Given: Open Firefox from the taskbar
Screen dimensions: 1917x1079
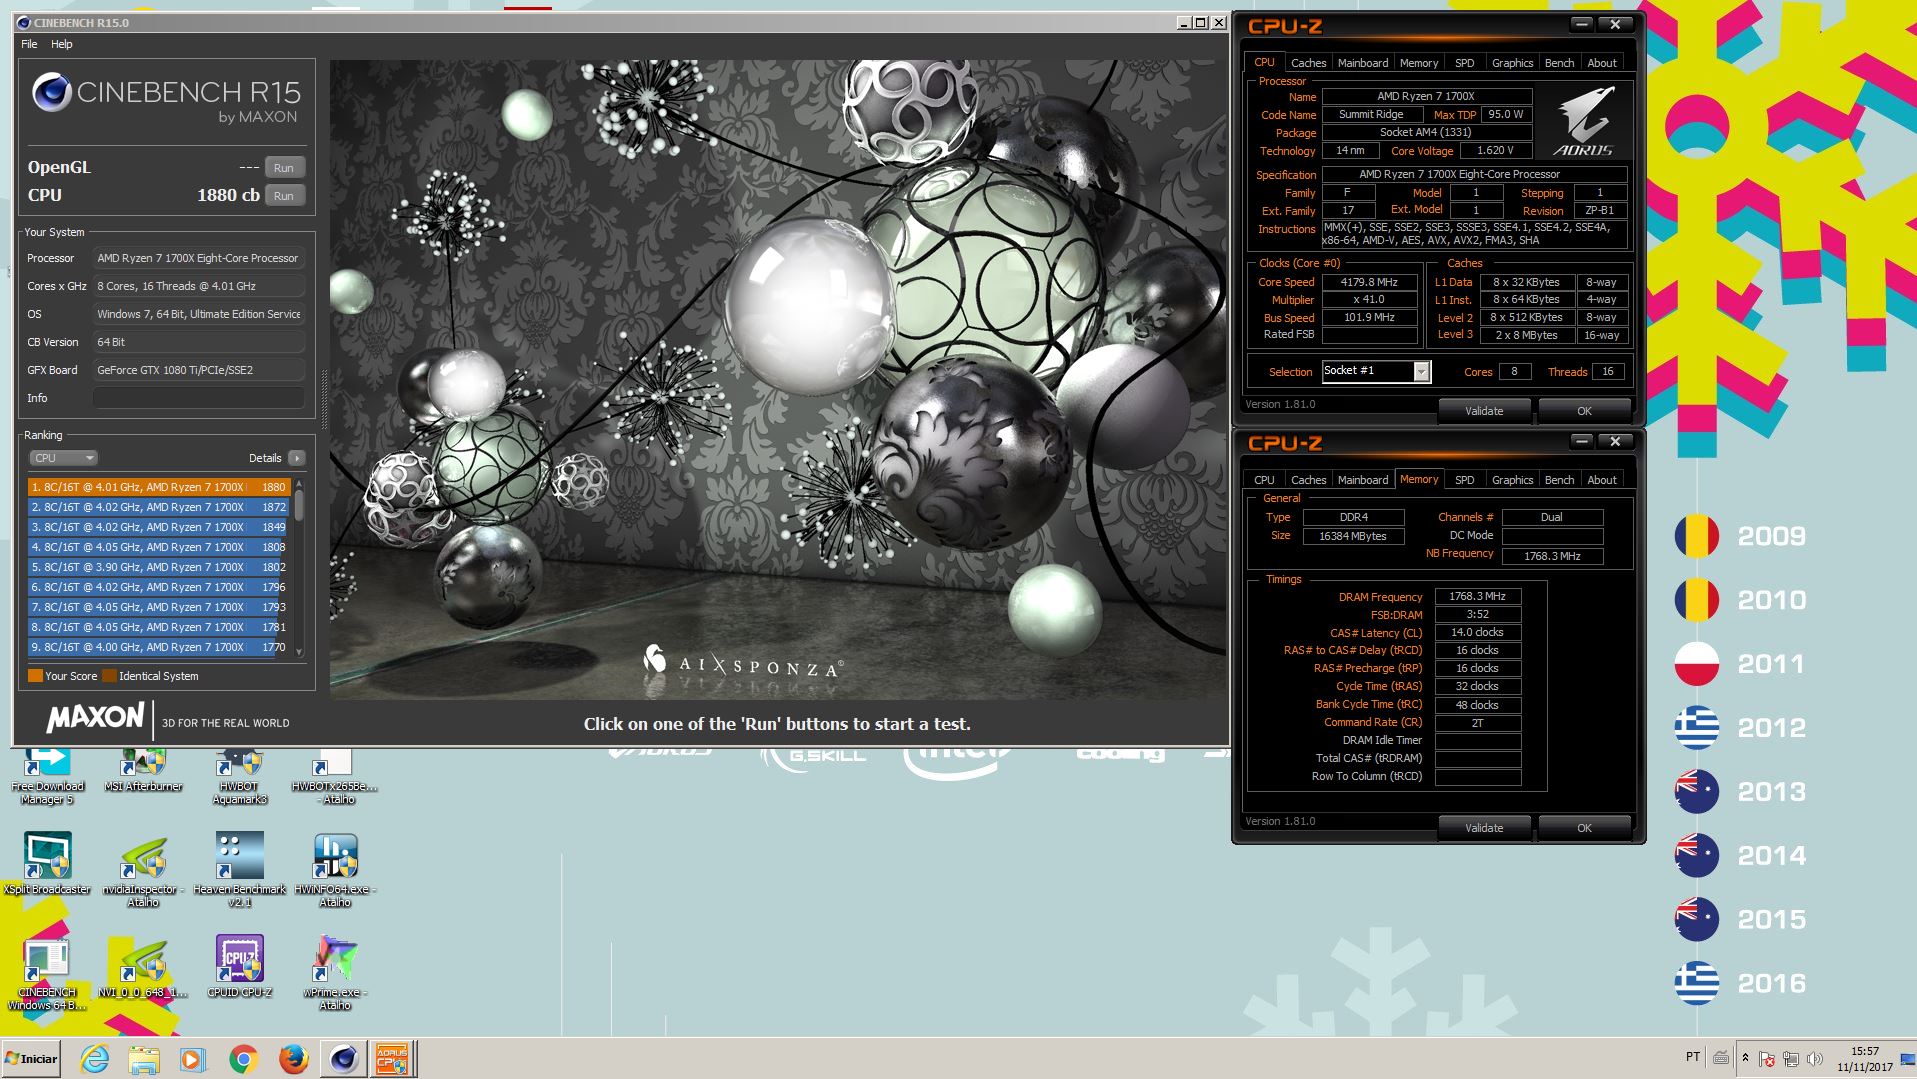Looking at the screenshot, I should (293, 1058).
